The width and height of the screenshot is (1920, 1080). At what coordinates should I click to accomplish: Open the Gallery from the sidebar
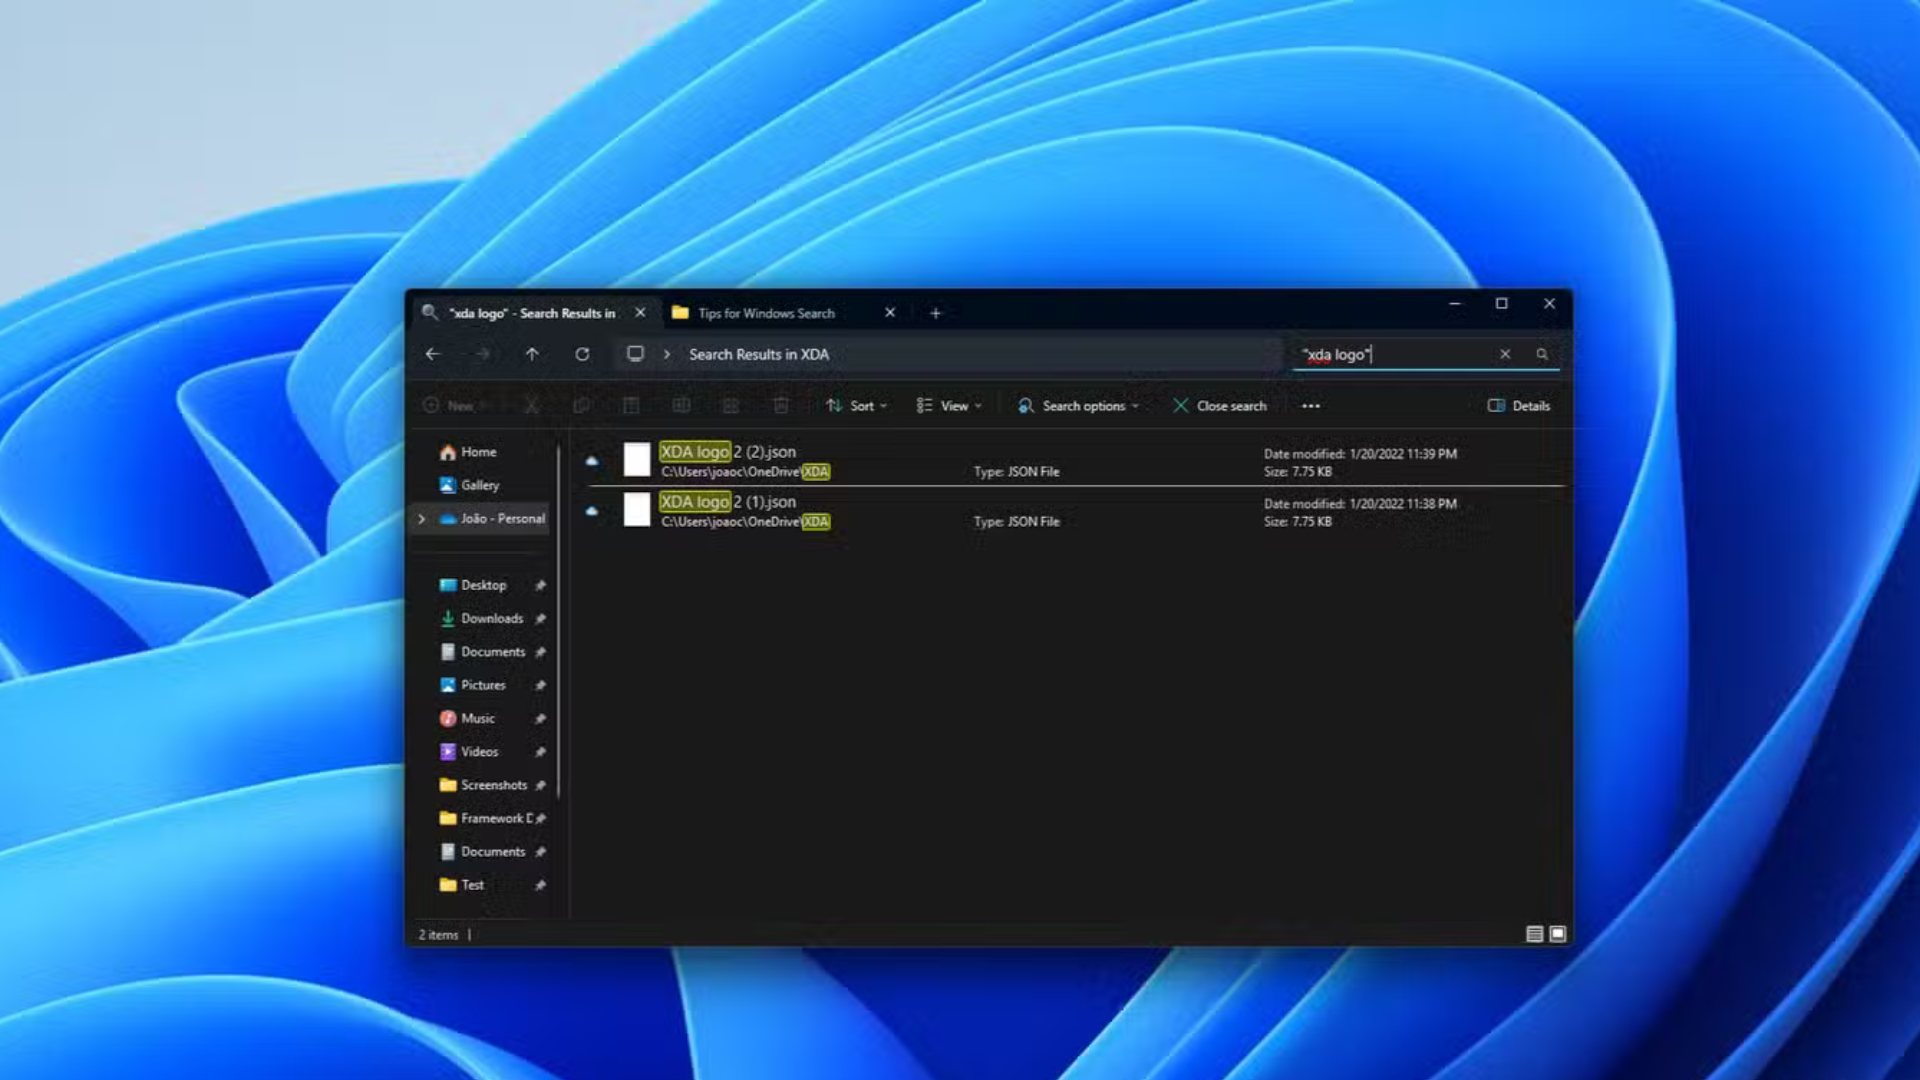[480, 485]
